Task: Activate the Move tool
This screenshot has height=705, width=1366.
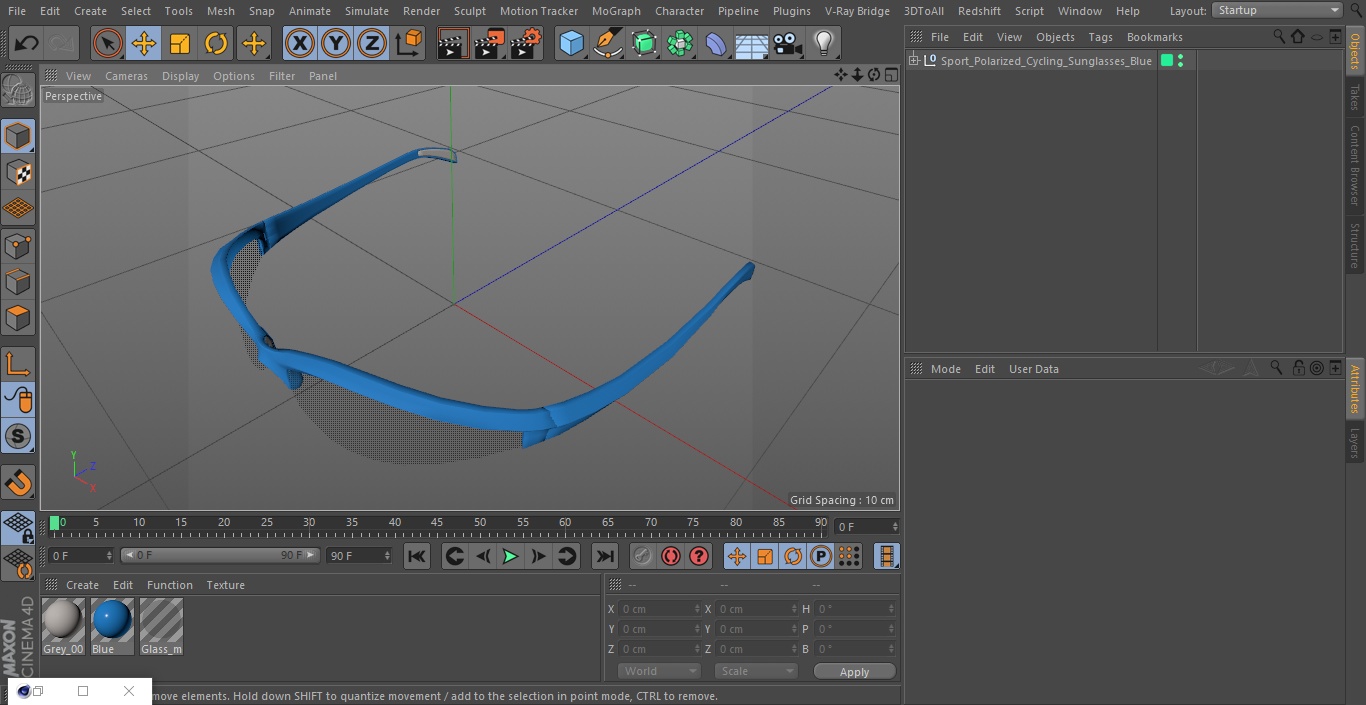Action: (144, 44)
